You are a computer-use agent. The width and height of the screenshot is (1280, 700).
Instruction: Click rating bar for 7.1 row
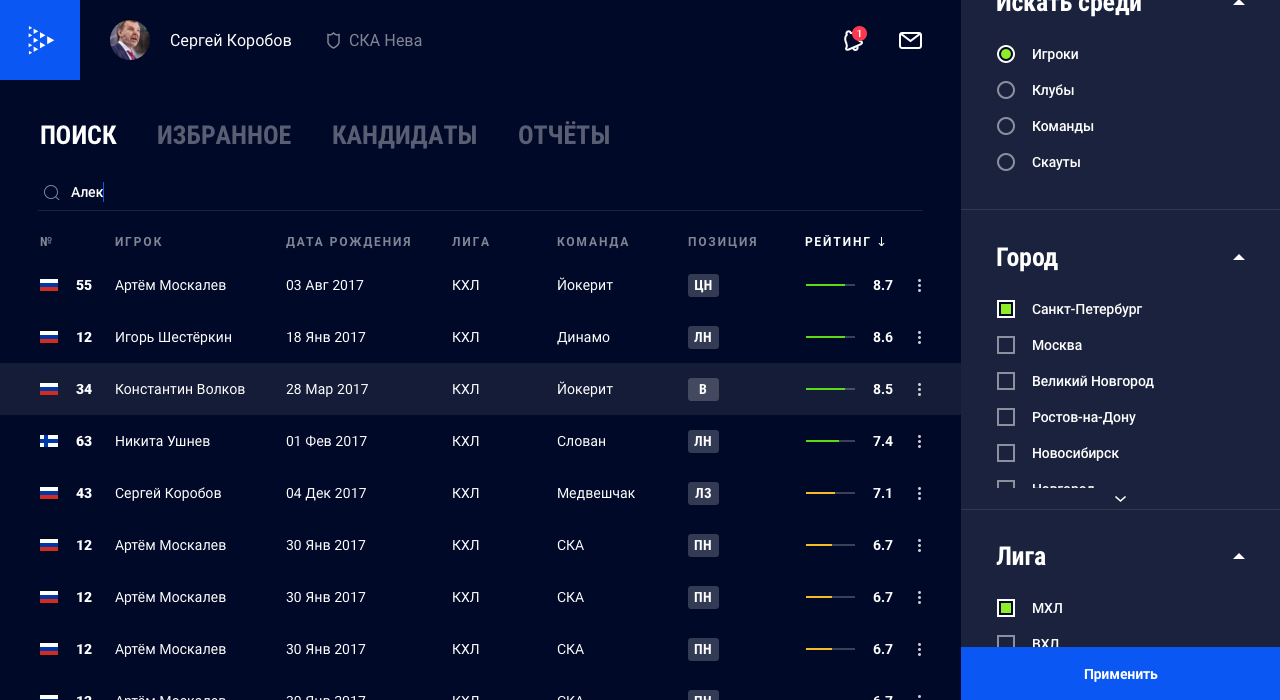[x=830, y=493]
